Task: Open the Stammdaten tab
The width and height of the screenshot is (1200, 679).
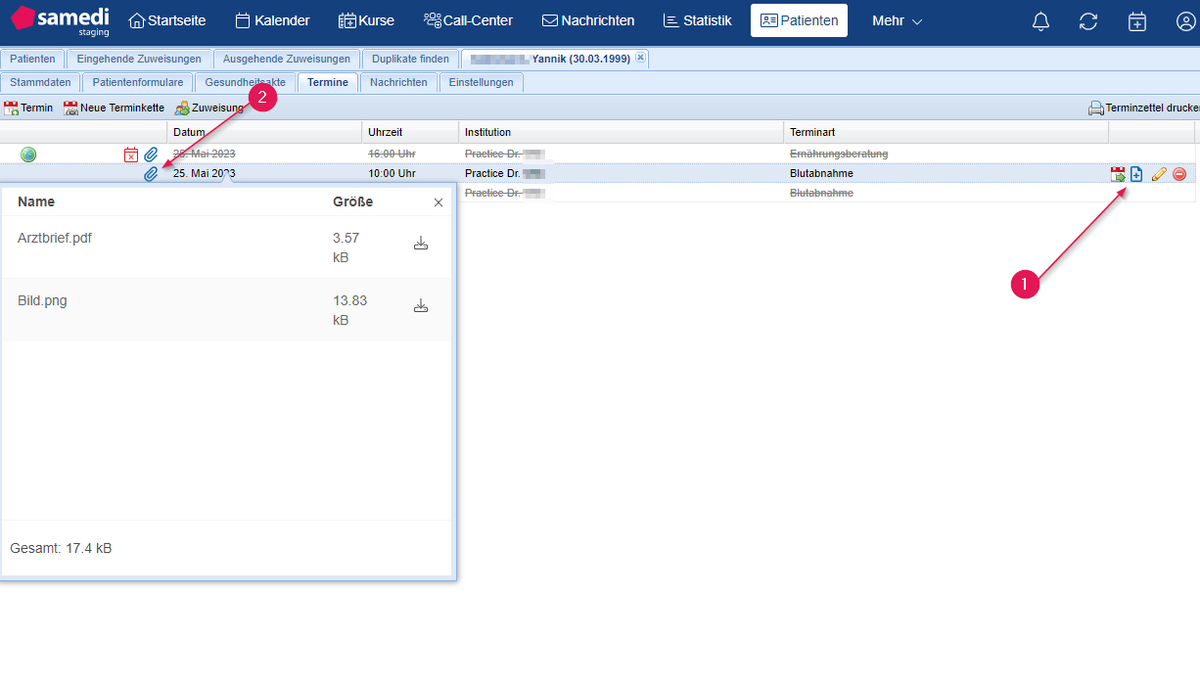Action: click(41, 83)
